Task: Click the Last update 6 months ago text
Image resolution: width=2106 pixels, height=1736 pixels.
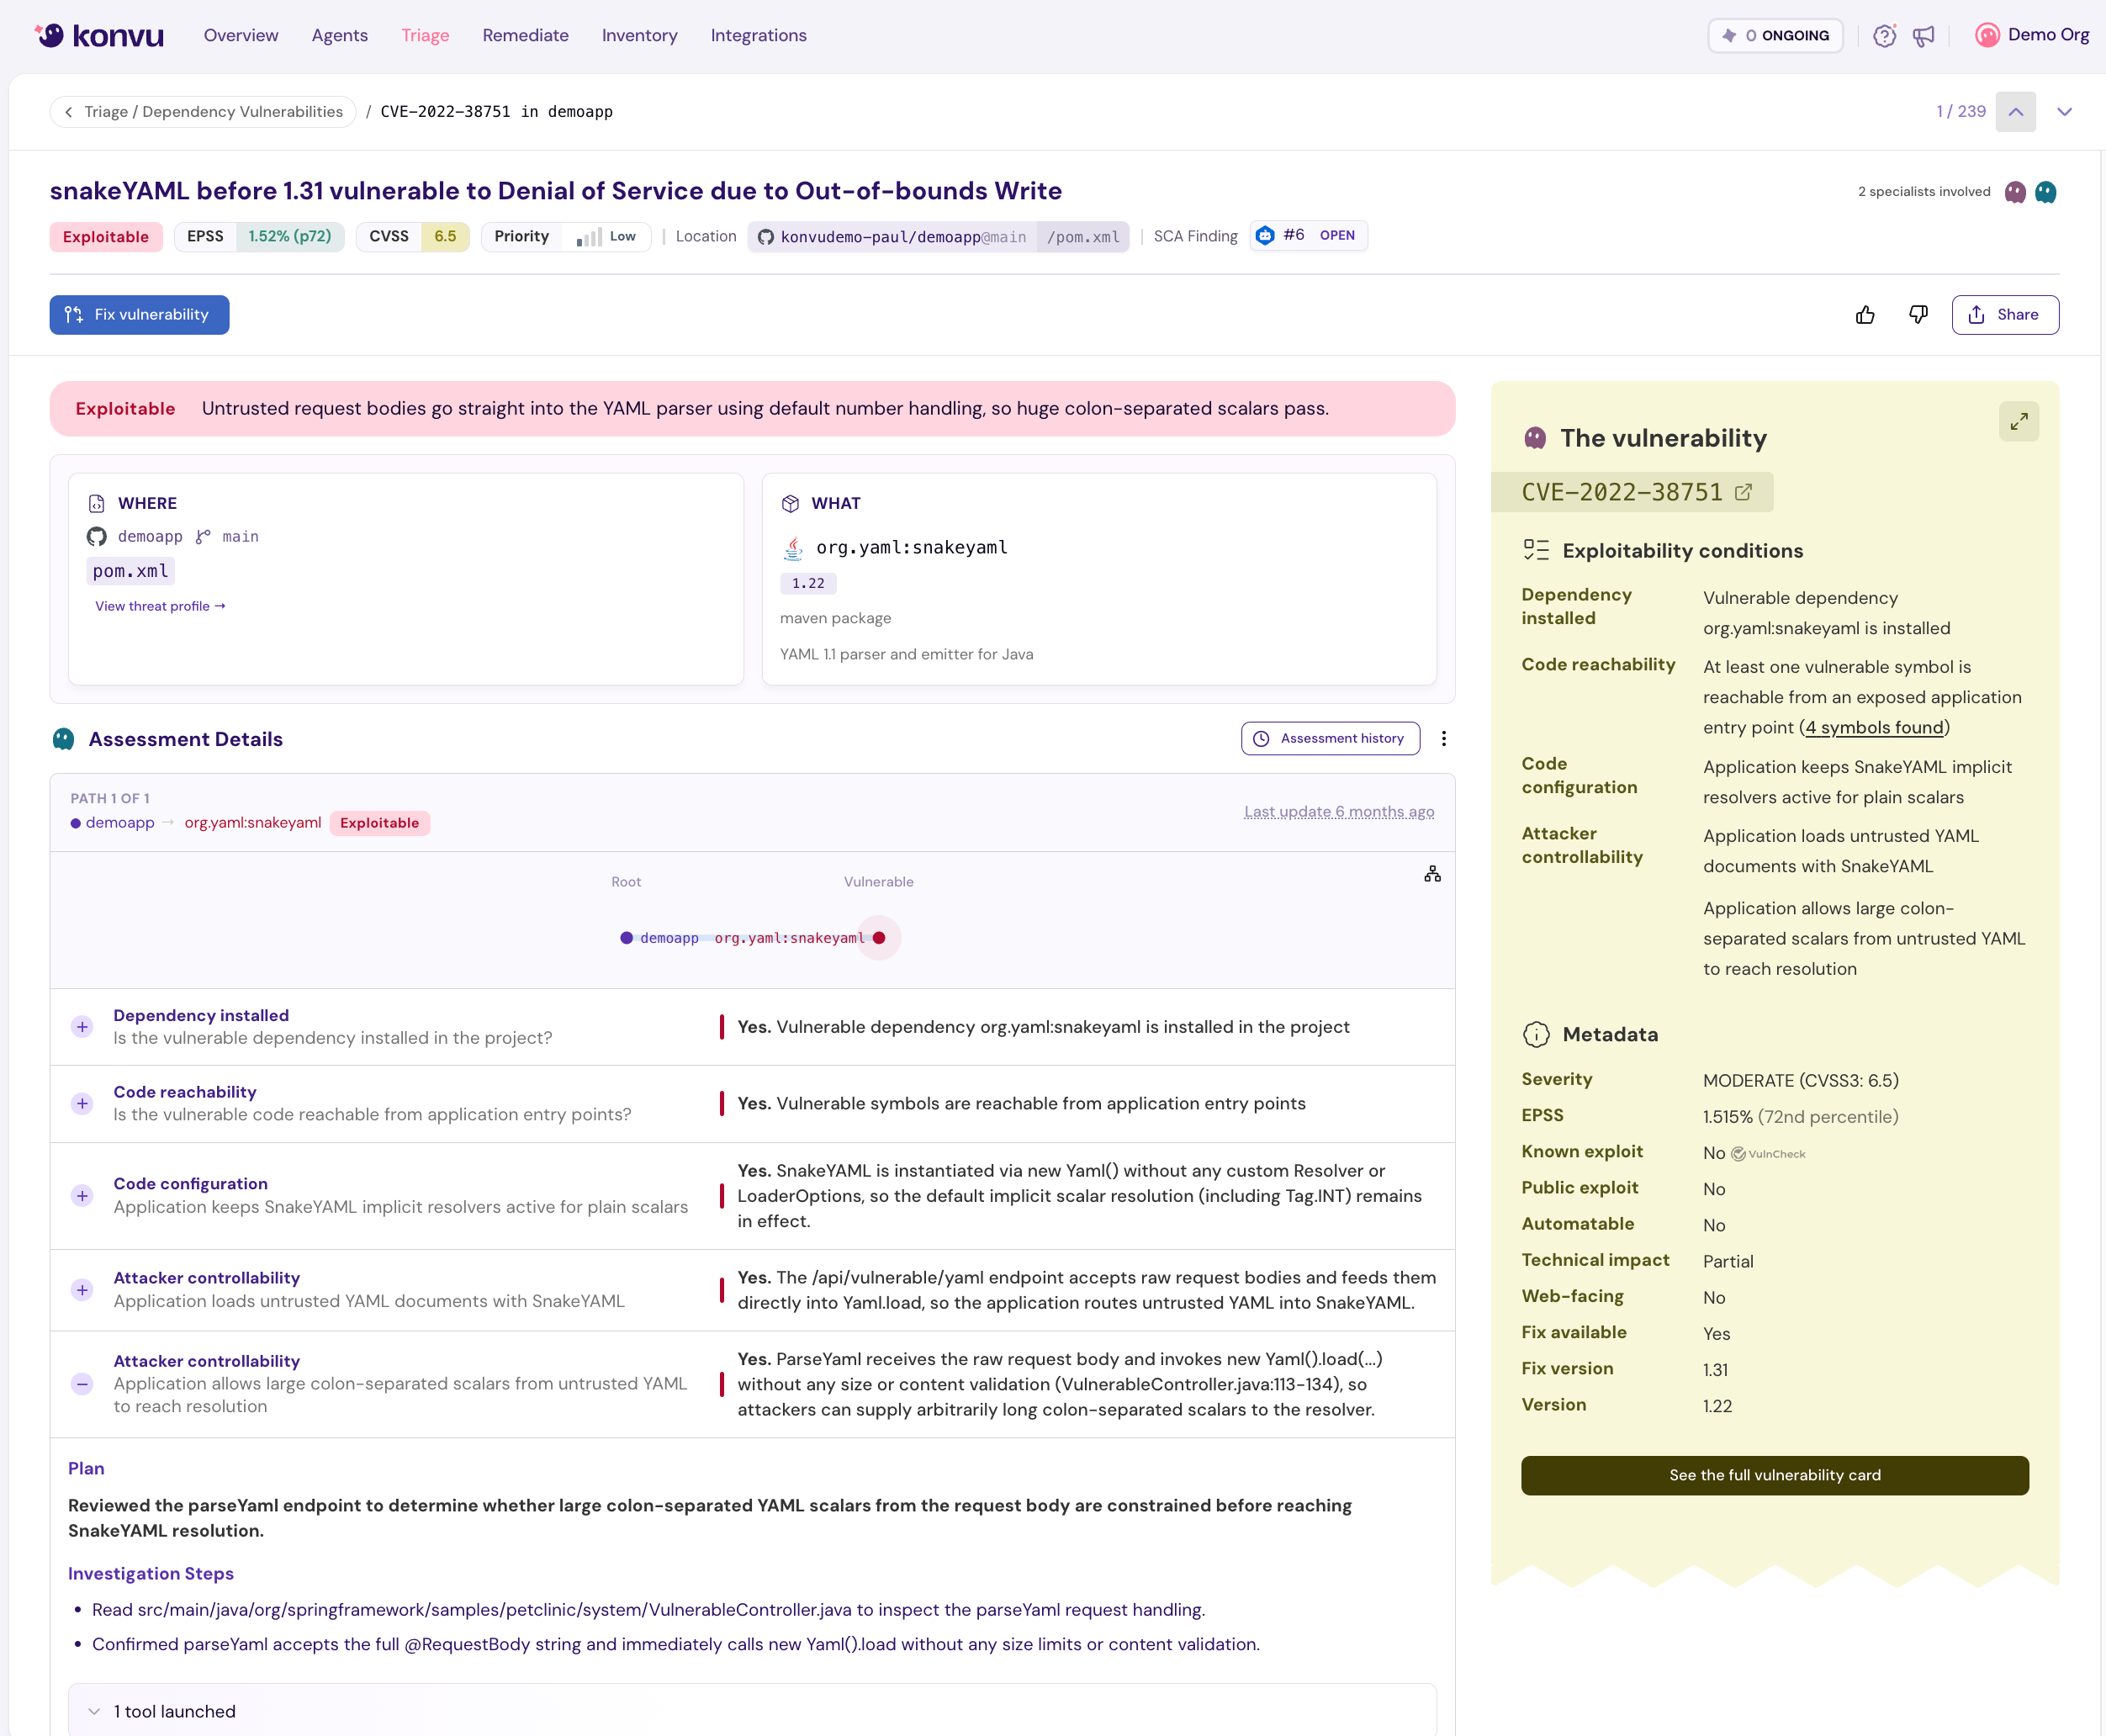Action: click(1338, 812)
